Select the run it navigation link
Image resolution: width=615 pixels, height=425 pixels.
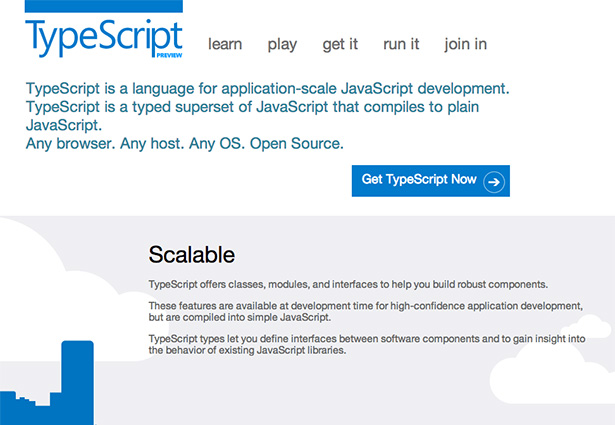pyautogui.click(x=401, y=44)
